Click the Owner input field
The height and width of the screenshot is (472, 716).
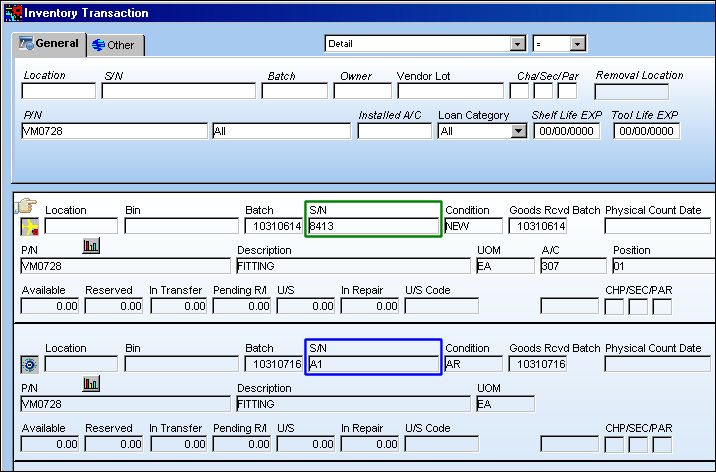(x=363, y=91)
